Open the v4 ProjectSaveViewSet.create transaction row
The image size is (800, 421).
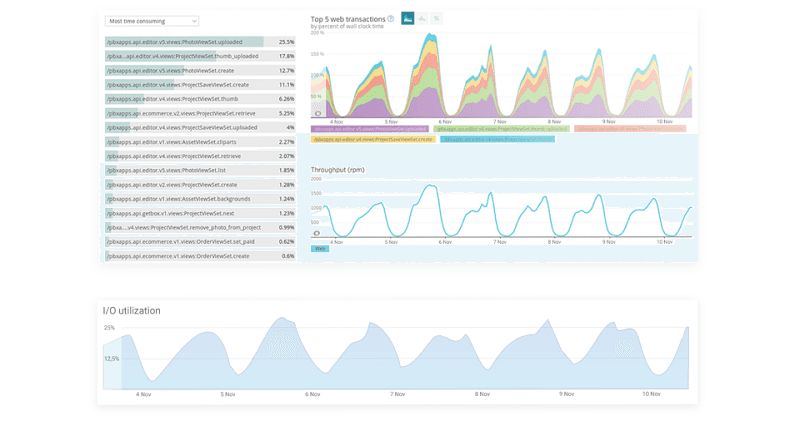pyautogui.click(x=200, y=85)
